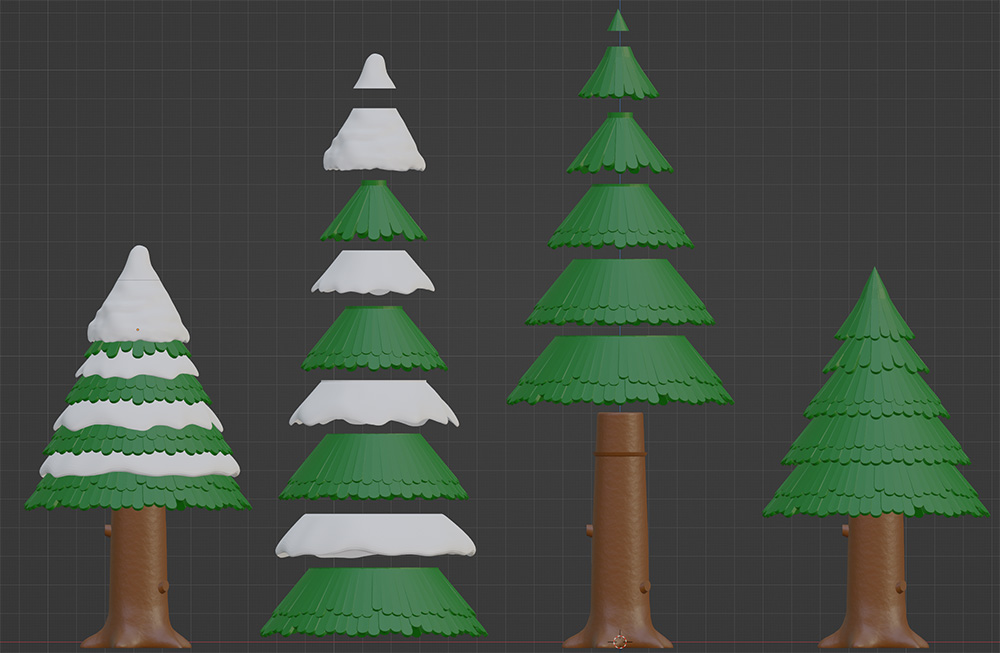Select the snow cap atop the assembled snowy tree

click(138, 295)
